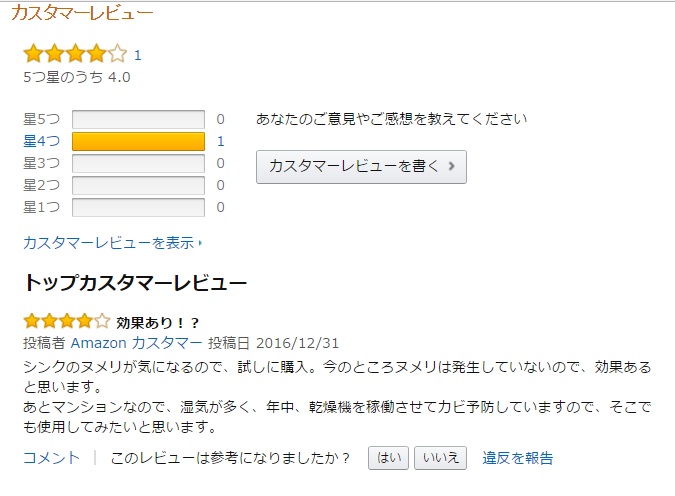Click the count 1 beside 4-star bar
This screenshot has width=675, height=496.
(x=220, y=142)
